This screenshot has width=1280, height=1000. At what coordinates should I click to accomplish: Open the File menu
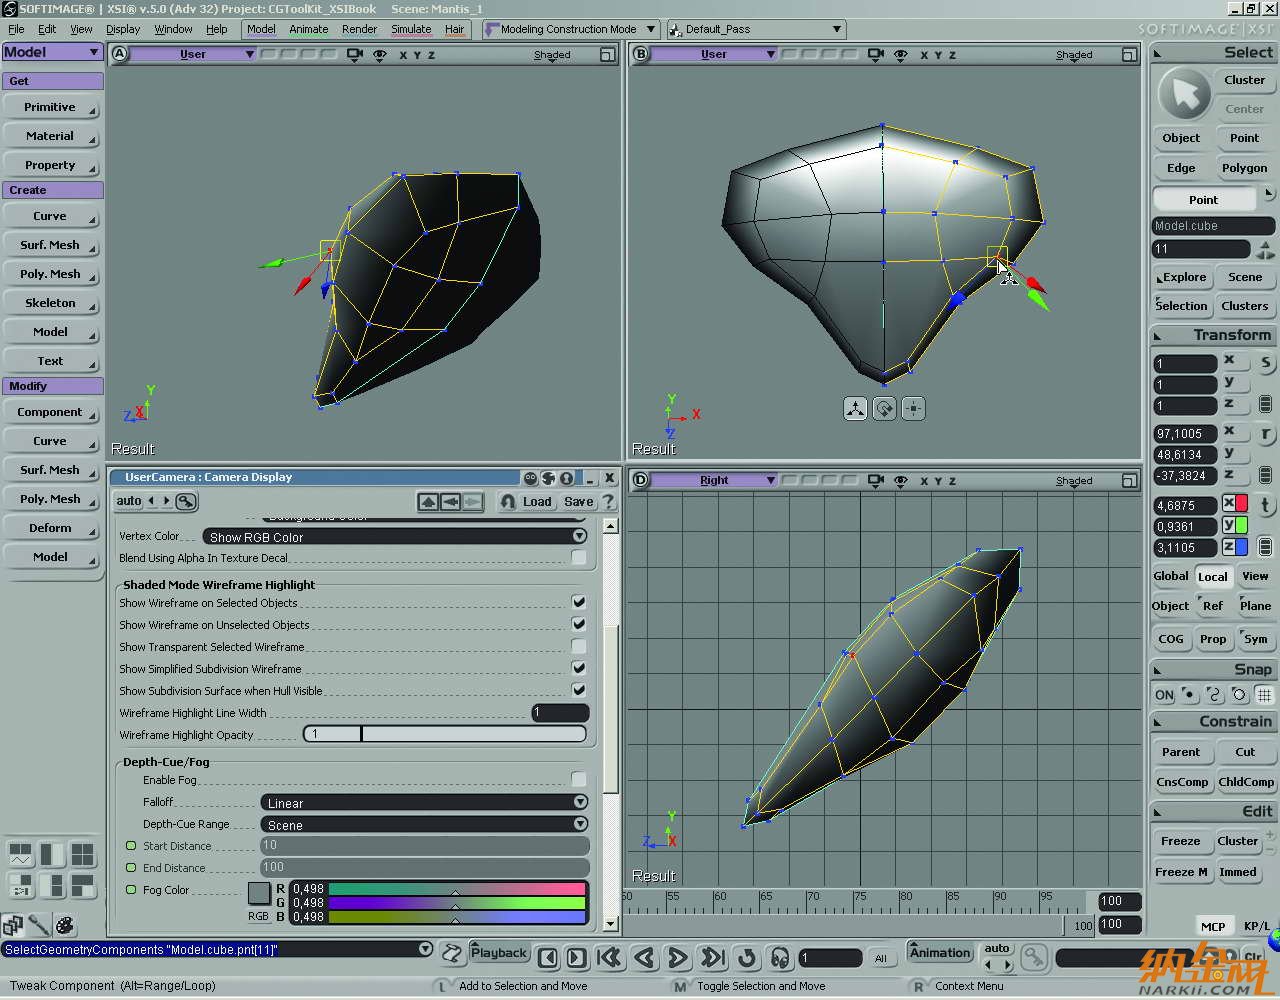point(16,29)
